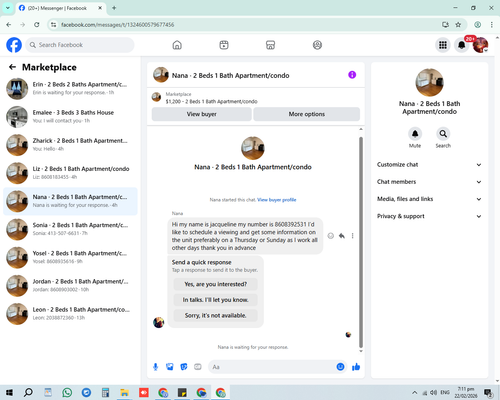Click the Facebook logo
Viewport: 500px width, 400px height.
pyautogui.click(x=14, y=45)
